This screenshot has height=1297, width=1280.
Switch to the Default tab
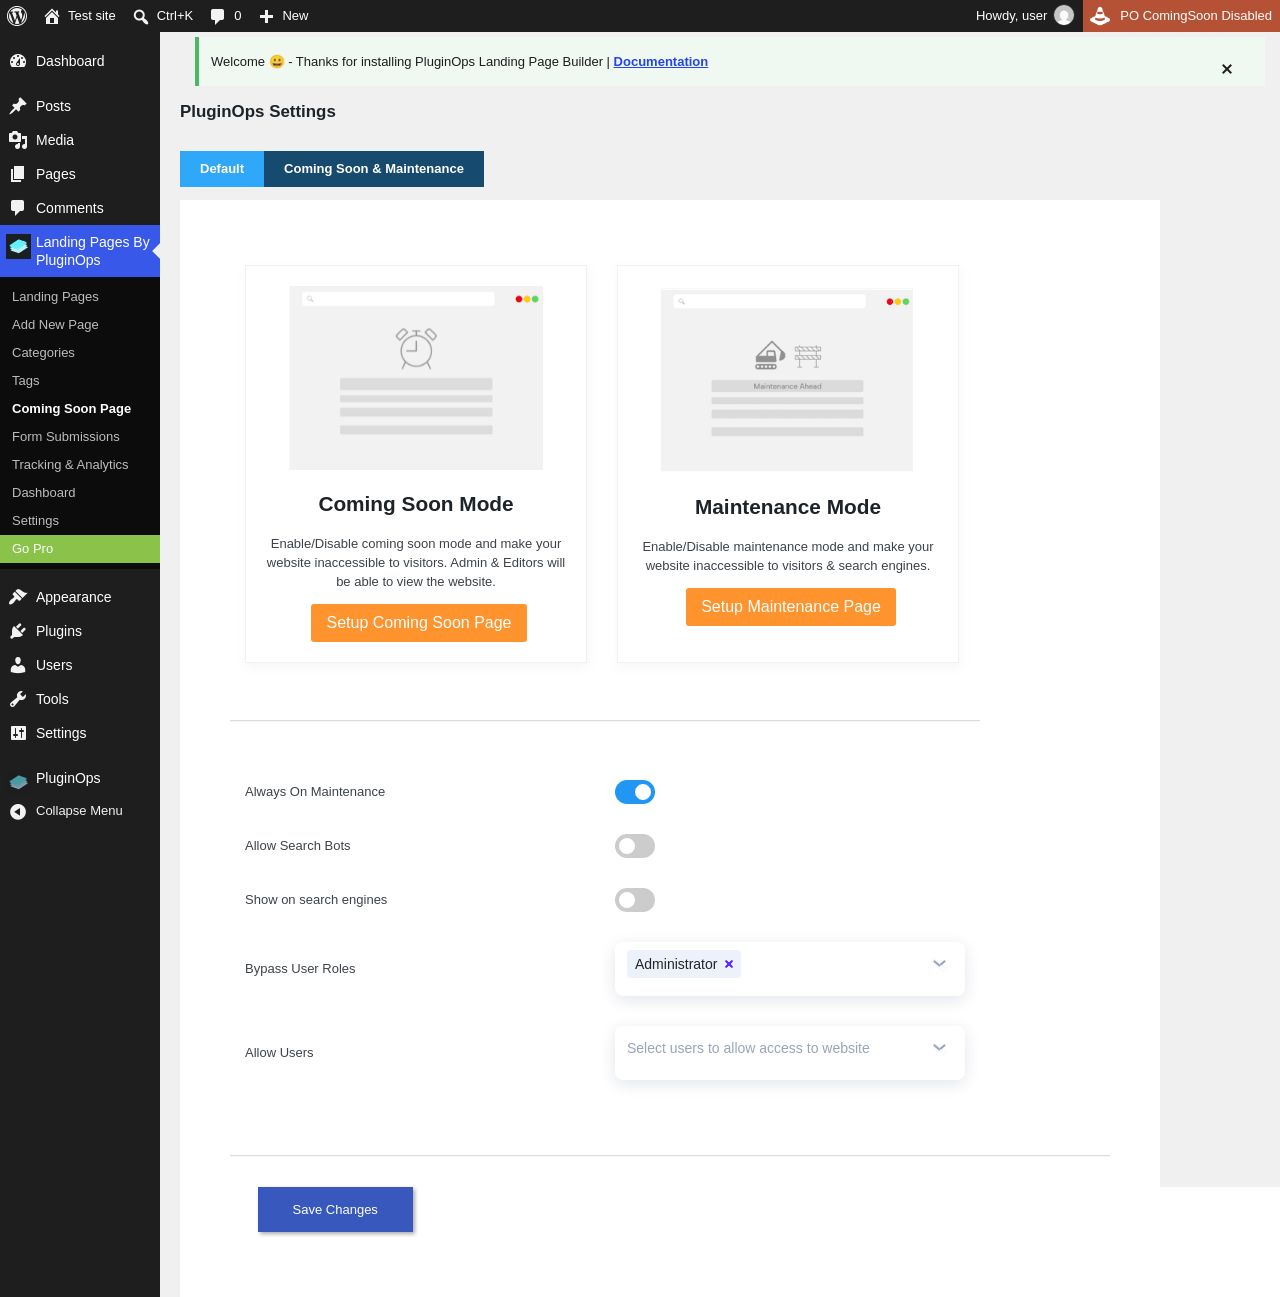click(x=222, y=169)
